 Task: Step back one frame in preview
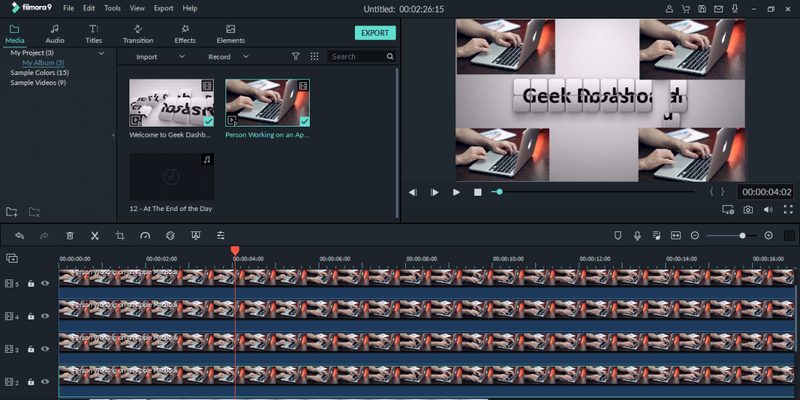[412, 192]
